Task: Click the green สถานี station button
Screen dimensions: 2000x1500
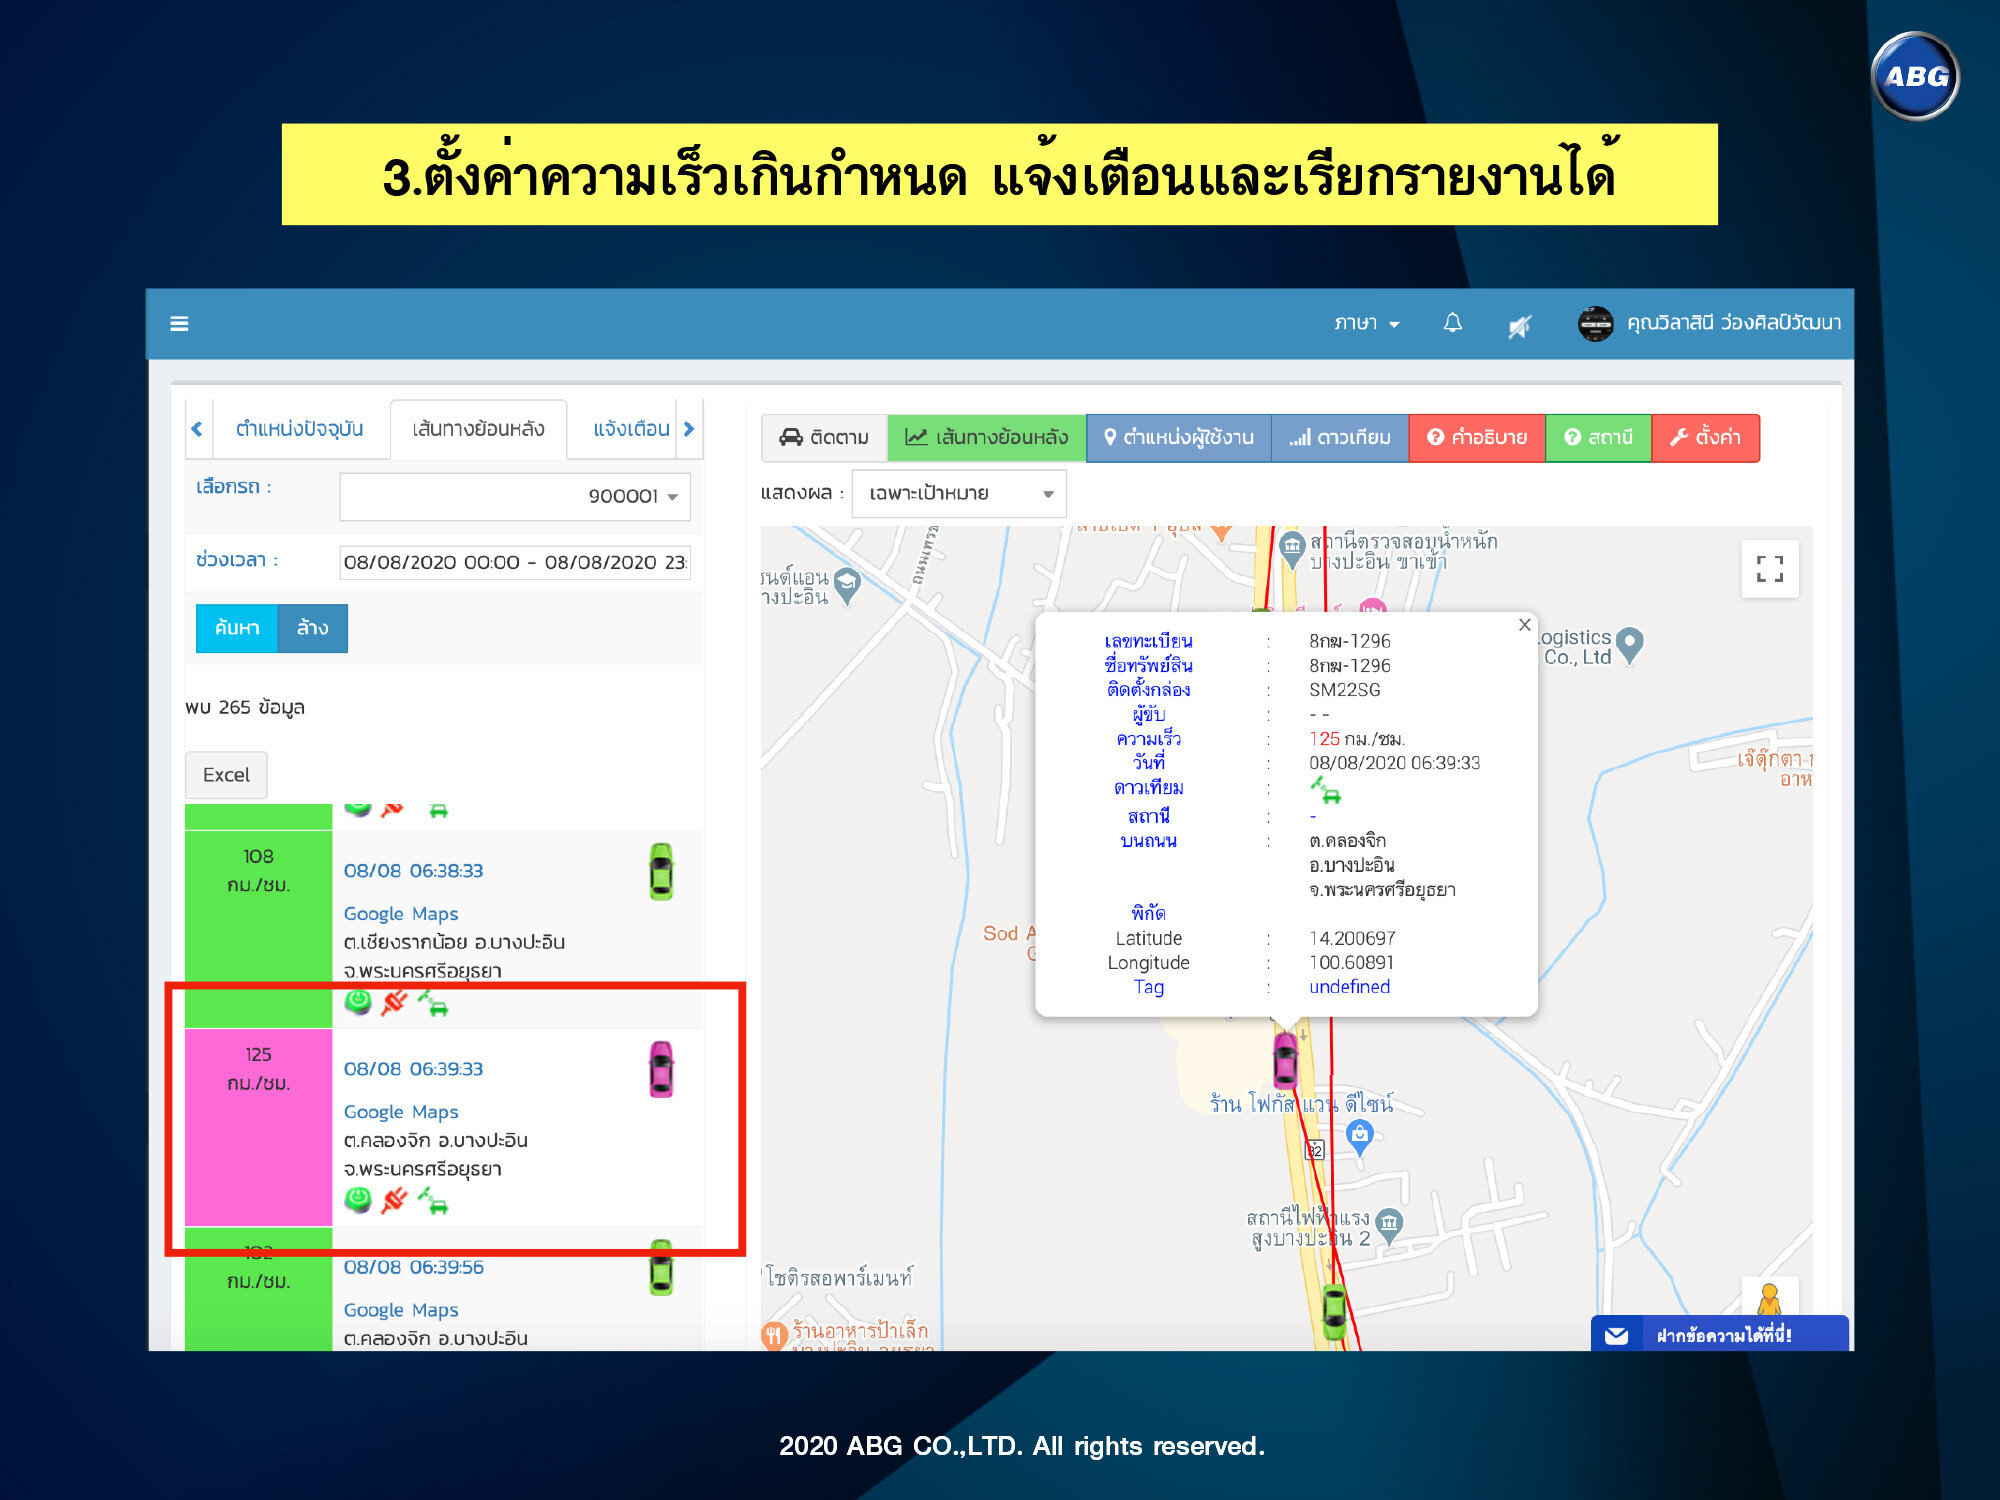Action: coord(1598,437)
